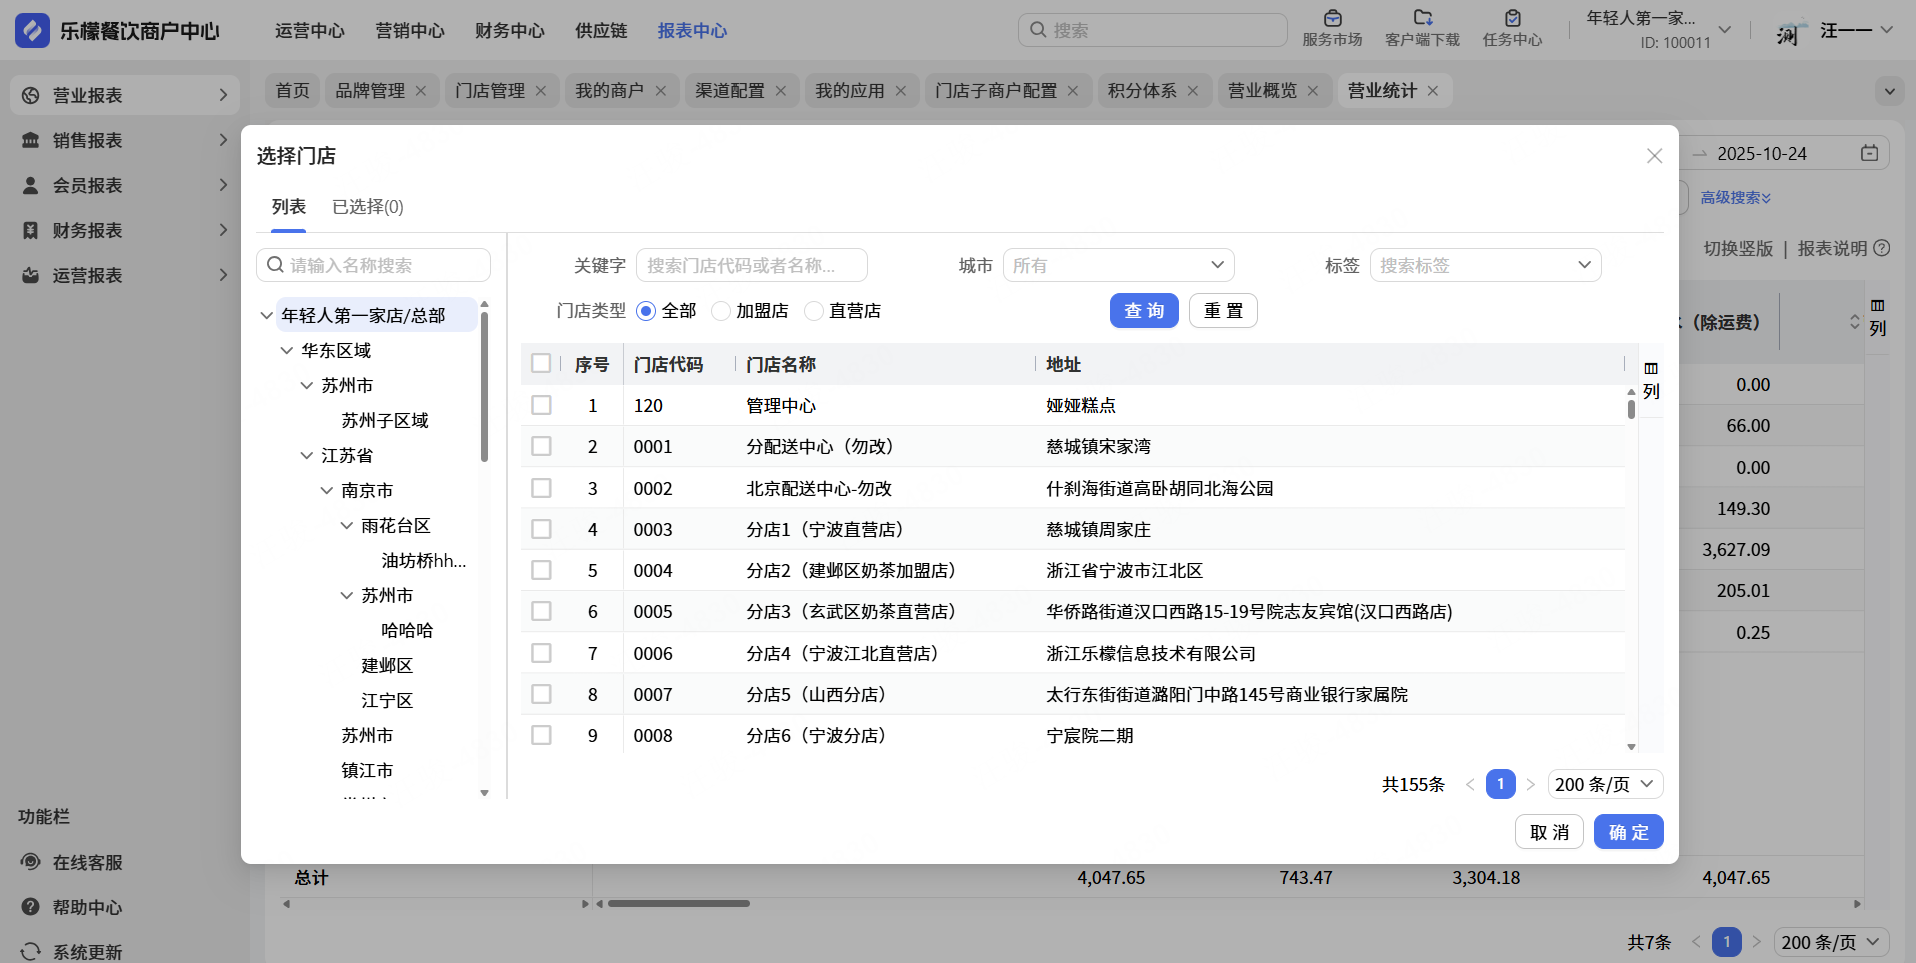Click the column settings icon in the dialog table
Image resolution: width=1916 pixels, height=963 pixels.
(1651, 369)
